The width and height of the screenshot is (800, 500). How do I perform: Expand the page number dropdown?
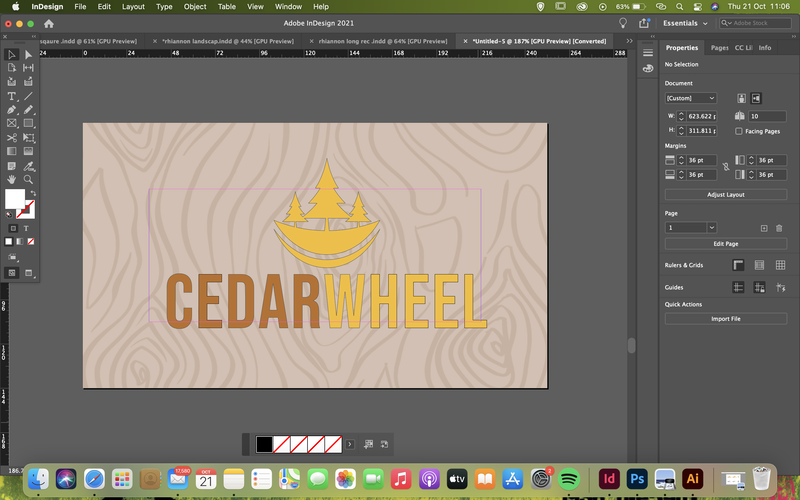pos(711,228)
